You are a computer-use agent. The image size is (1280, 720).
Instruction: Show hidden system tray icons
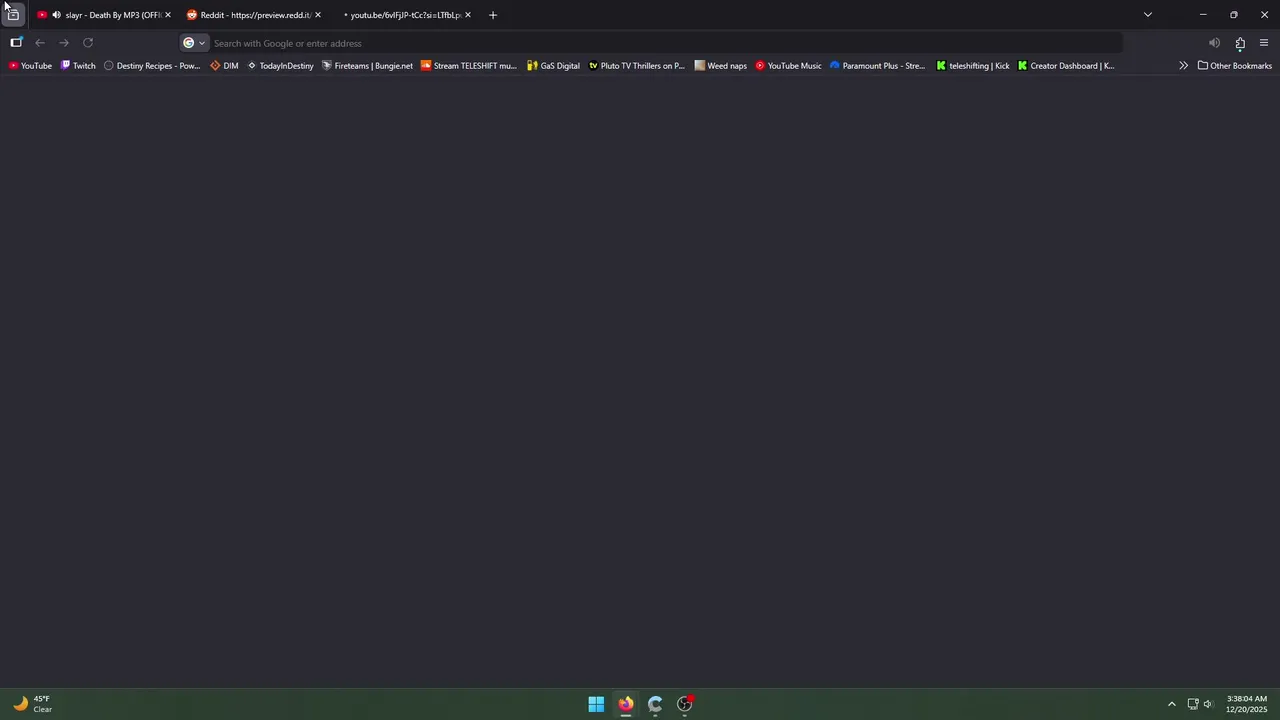pyautogui.click(x=1172, y=704)
